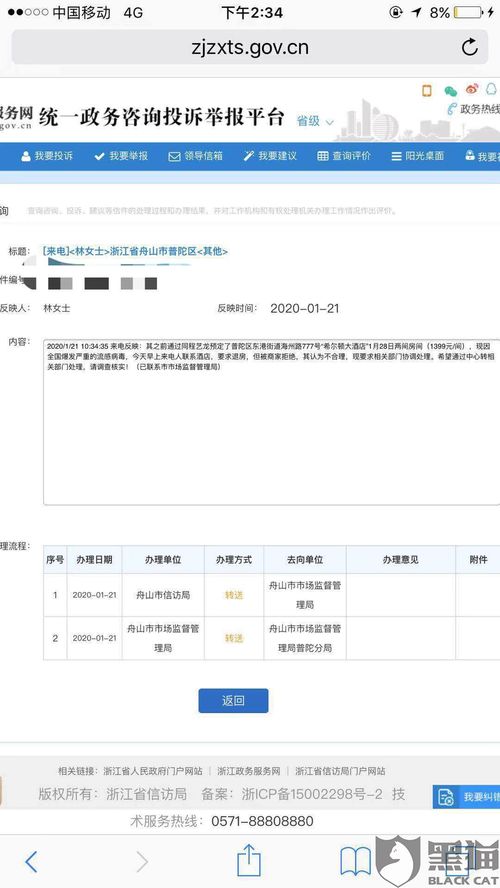
Task: Click the blue 返回 button
Action: coord(233,701)
